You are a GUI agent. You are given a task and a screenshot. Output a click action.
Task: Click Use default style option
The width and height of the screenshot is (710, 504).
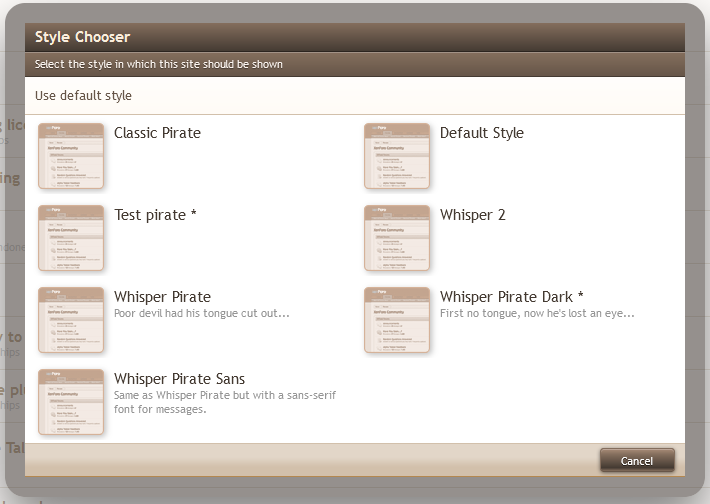coord(355,96)
